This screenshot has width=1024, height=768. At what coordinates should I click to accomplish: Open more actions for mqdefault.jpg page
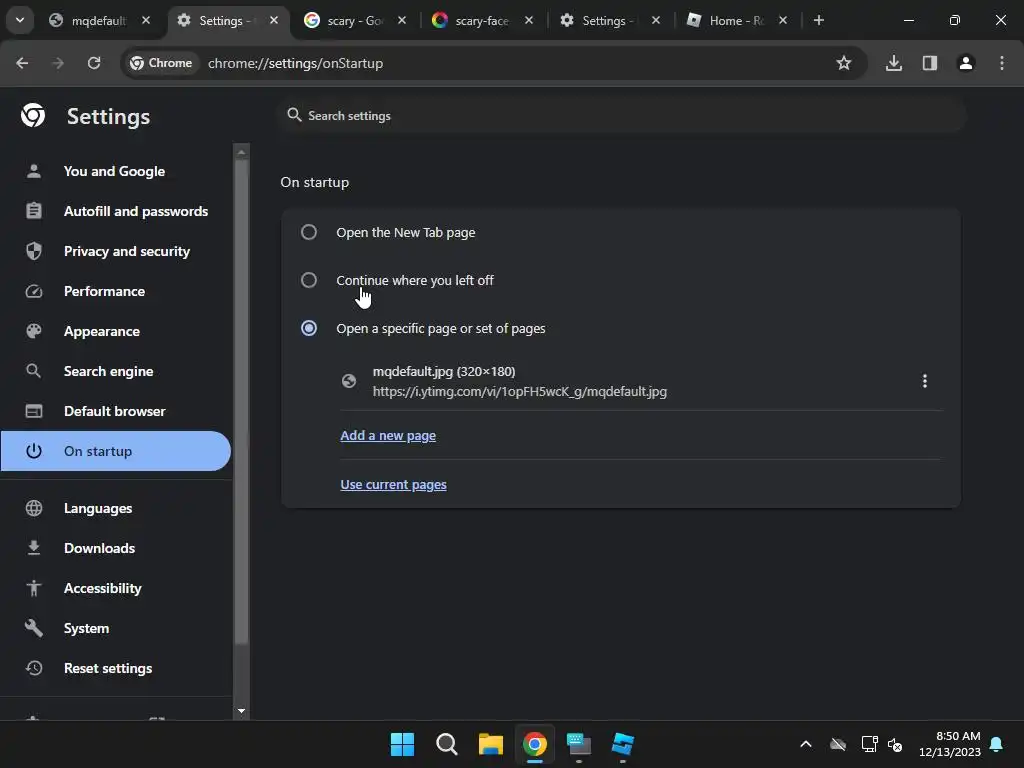925,381
